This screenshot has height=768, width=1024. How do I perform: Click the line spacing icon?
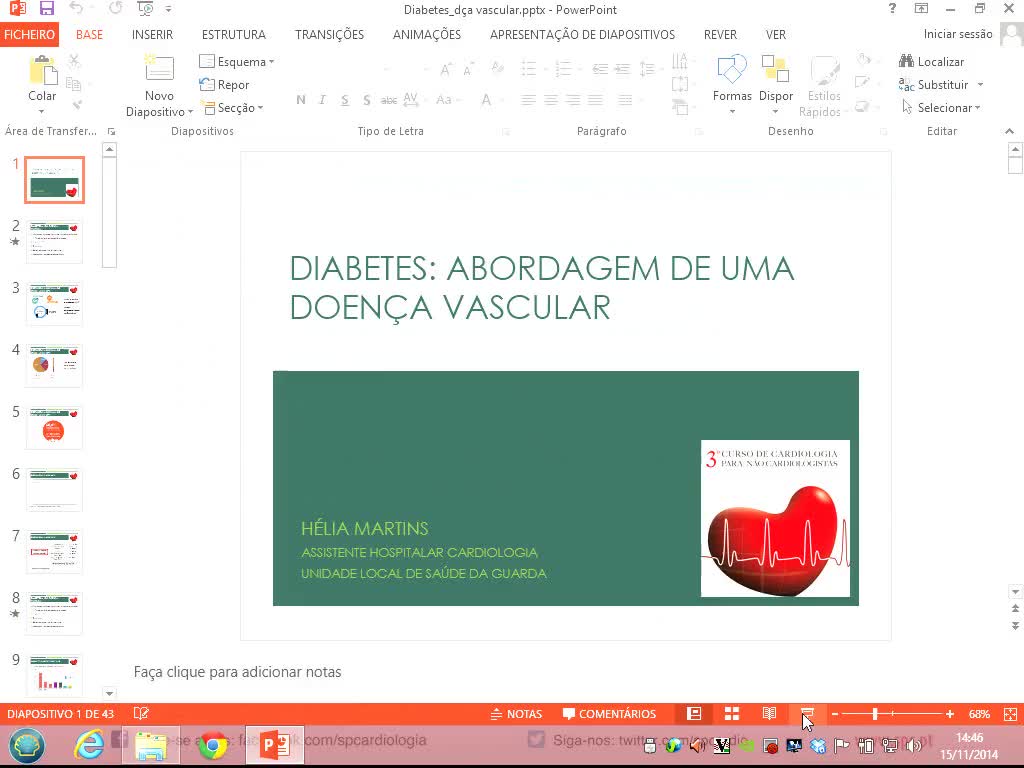[647, 68]
